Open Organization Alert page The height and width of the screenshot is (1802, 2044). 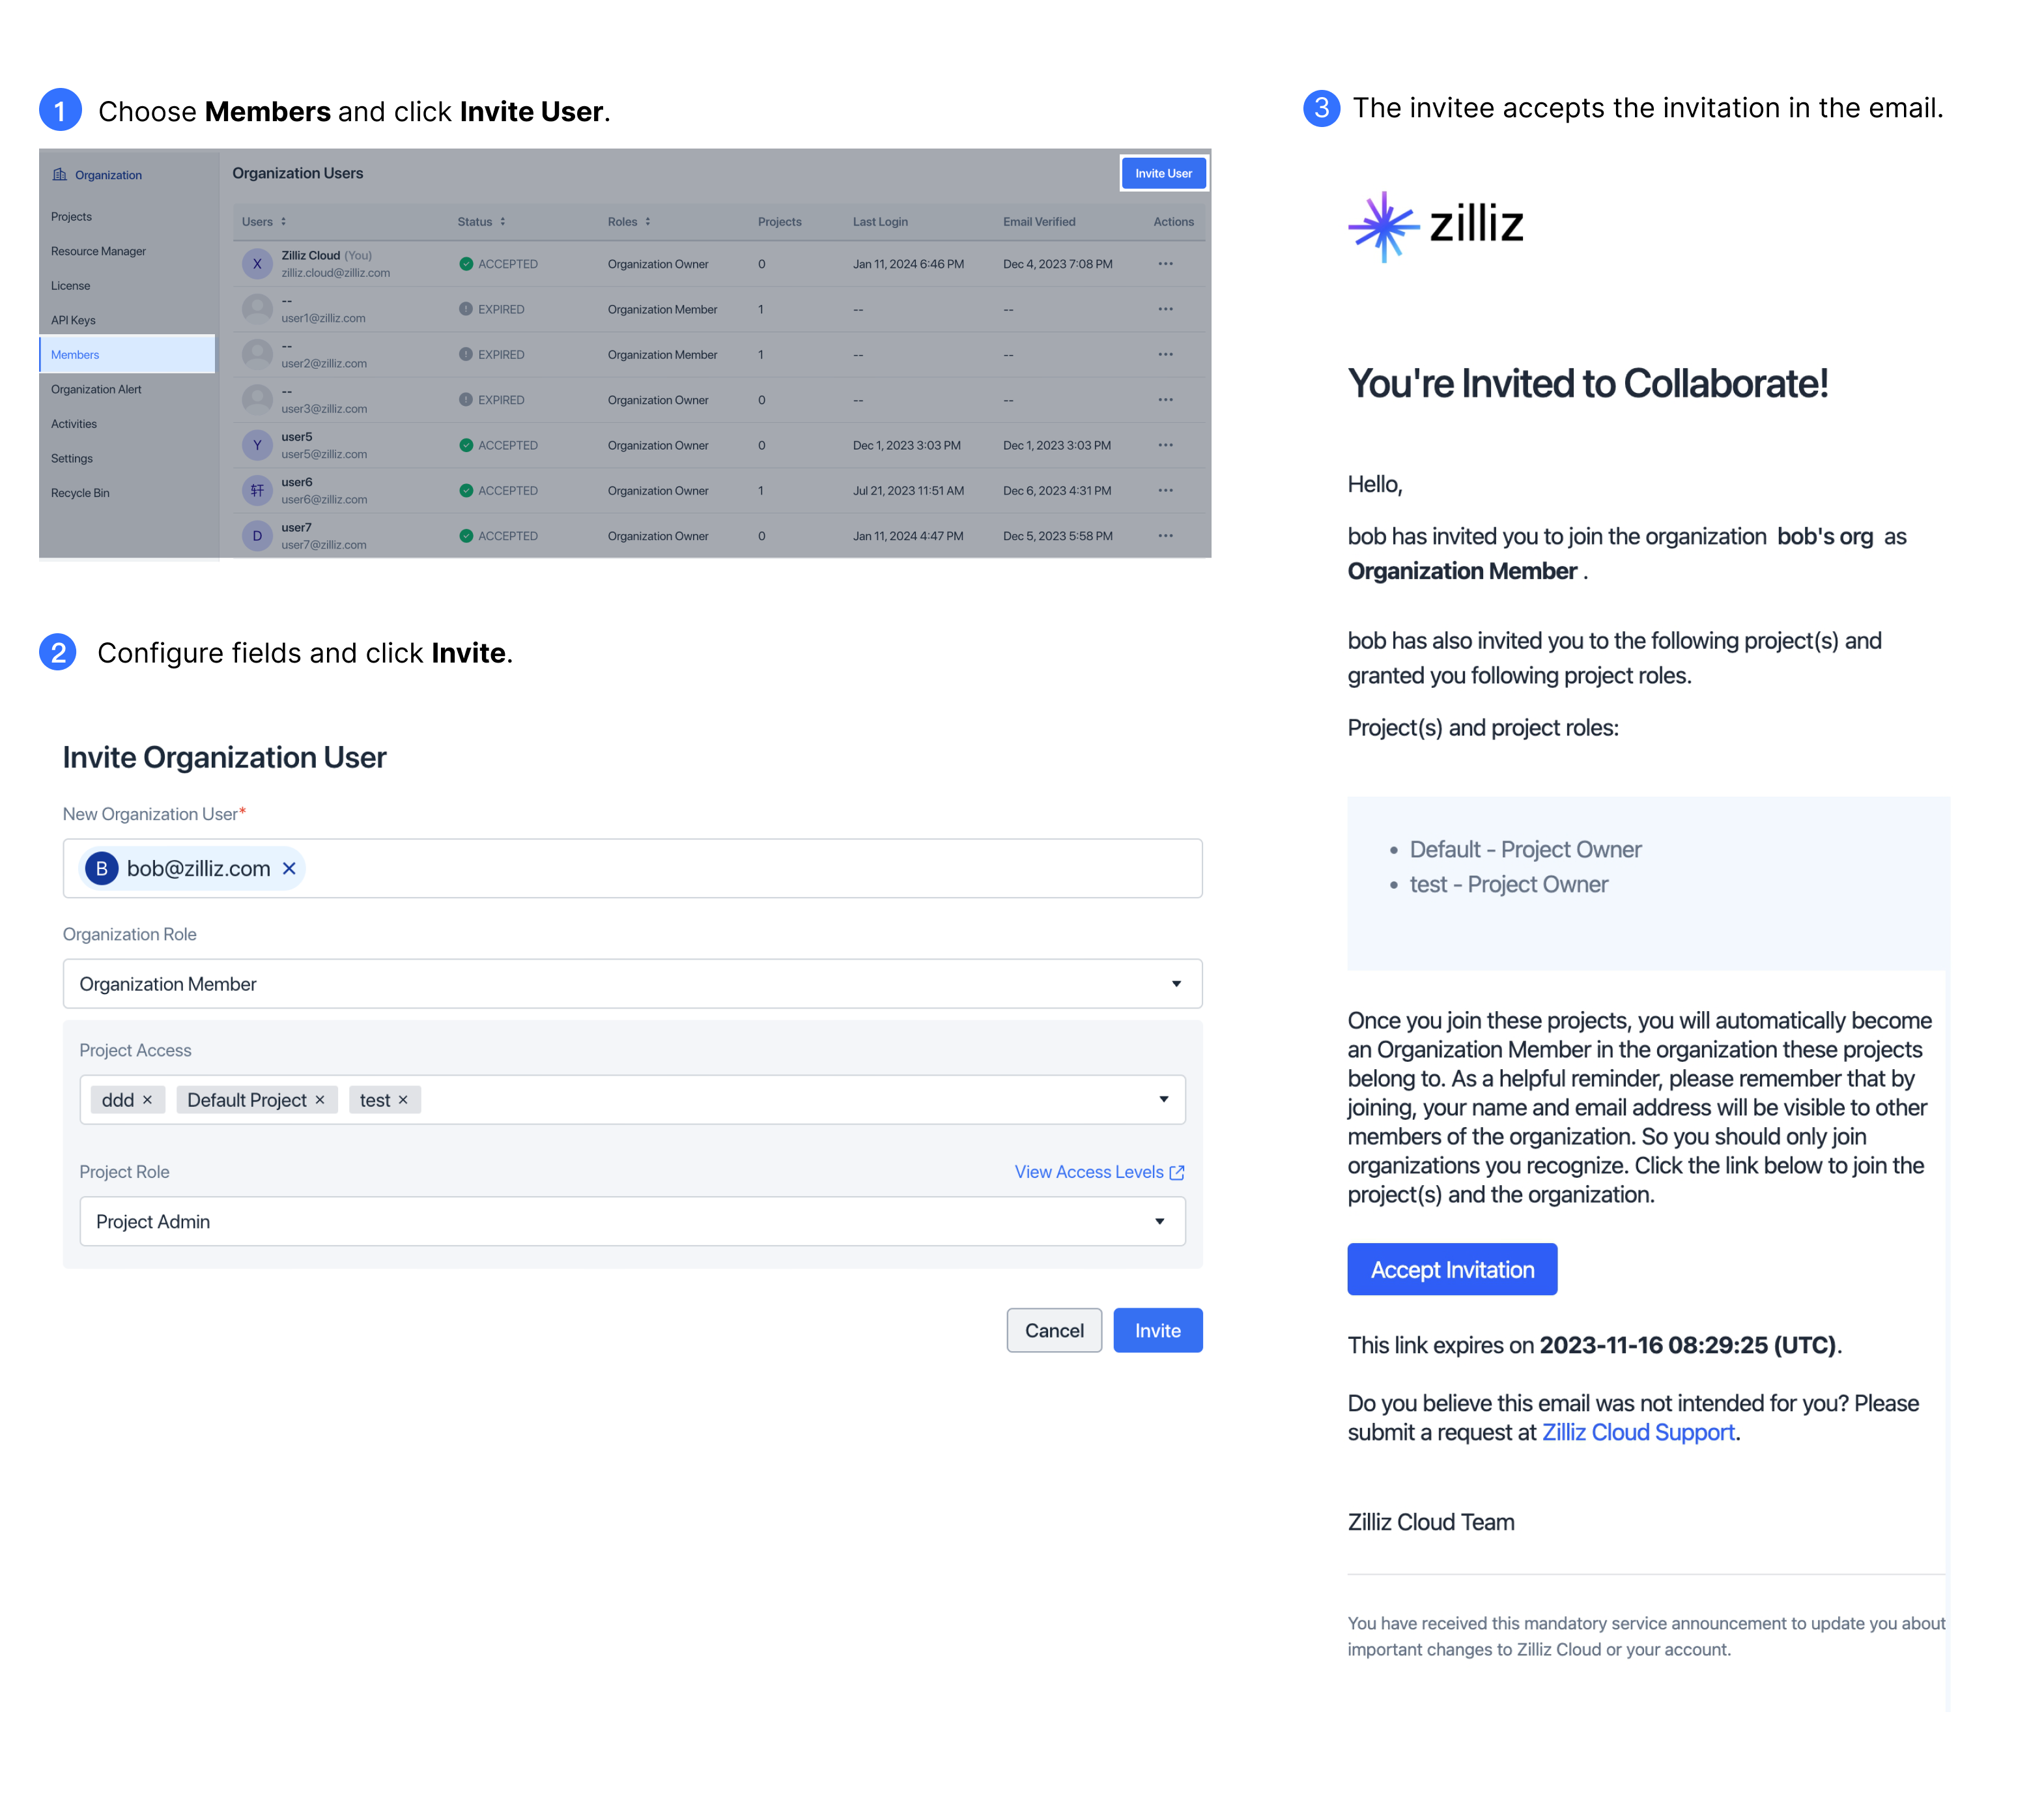tap(96, 390)
